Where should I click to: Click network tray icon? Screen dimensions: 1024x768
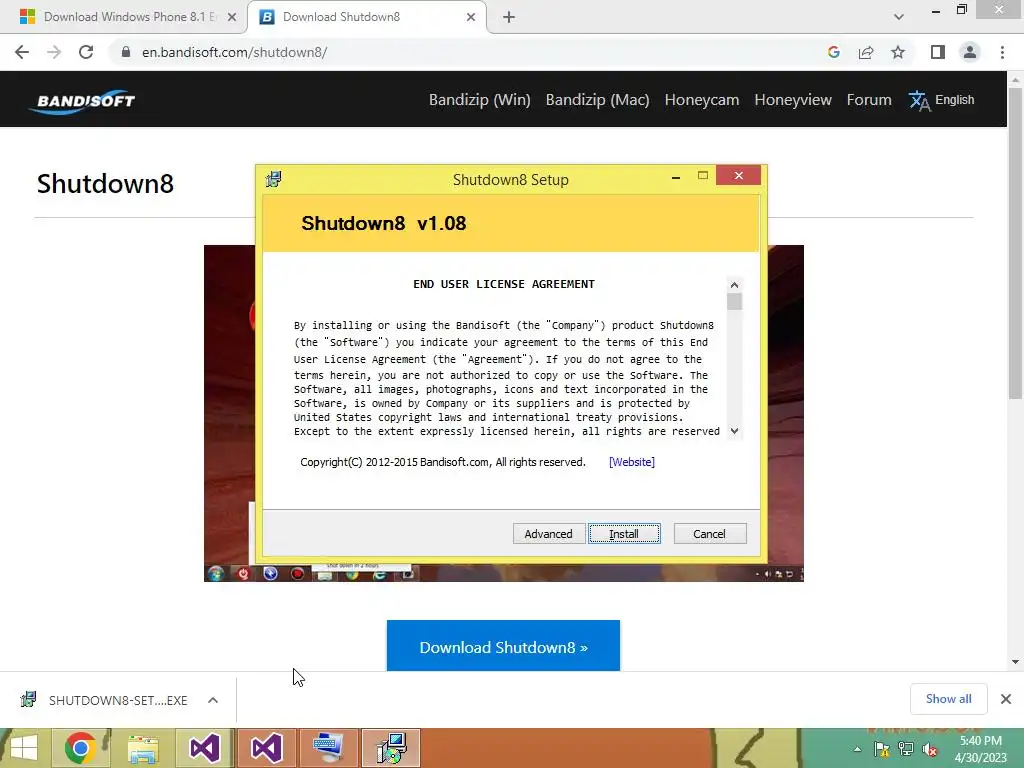[906, 749]
